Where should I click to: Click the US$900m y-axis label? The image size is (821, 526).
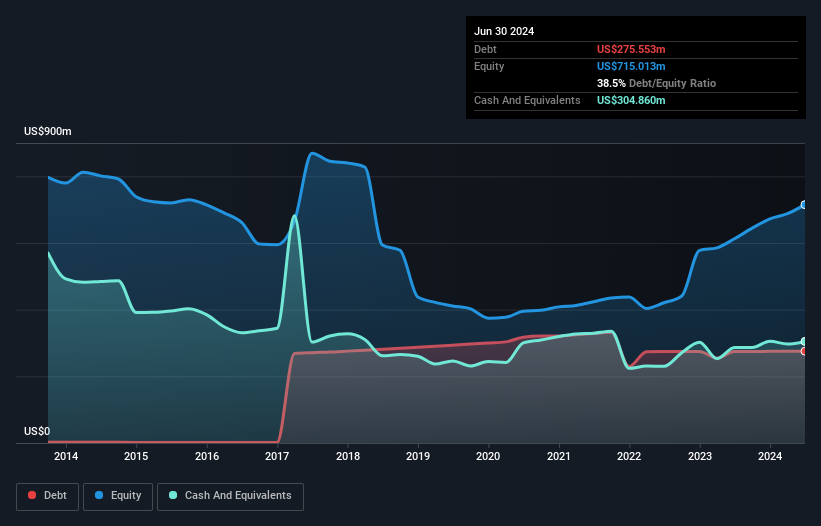pyautogui.click(x=48, y=131)
